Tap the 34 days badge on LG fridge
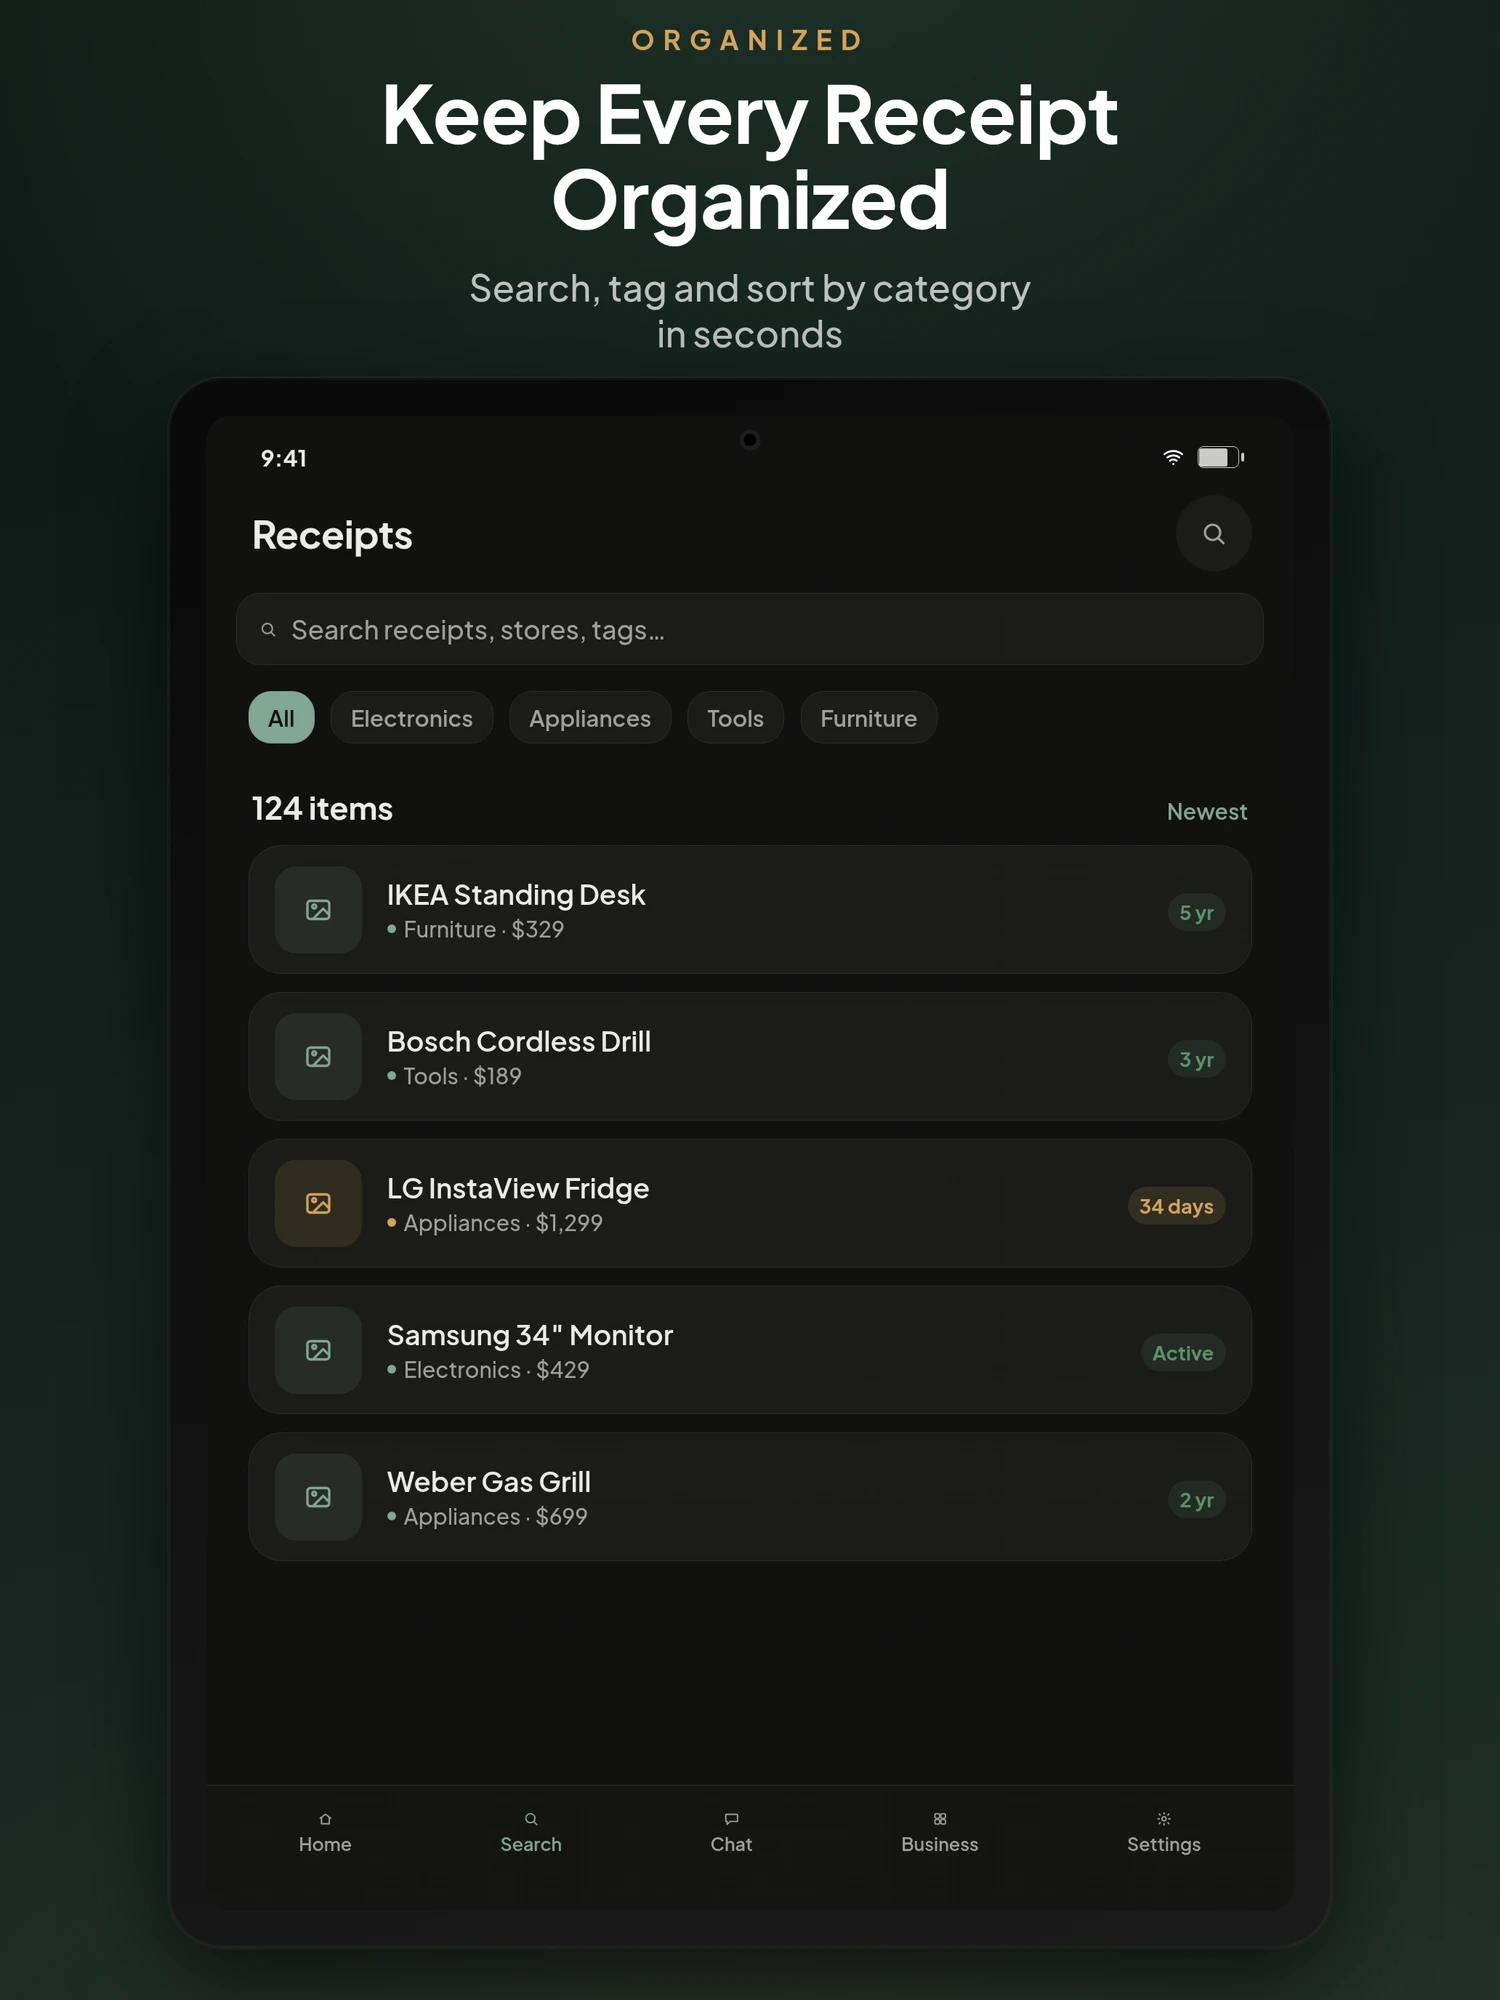The height and width of the screenshot is (2000, 1500). coord(1176,1207)
